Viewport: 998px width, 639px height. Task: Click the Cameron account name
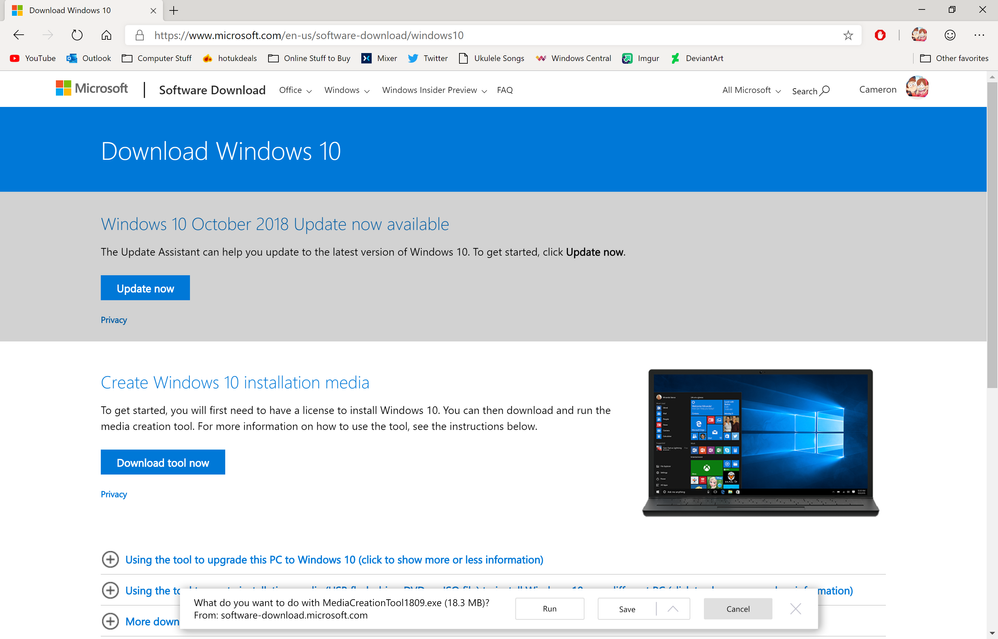pos(878,90)
